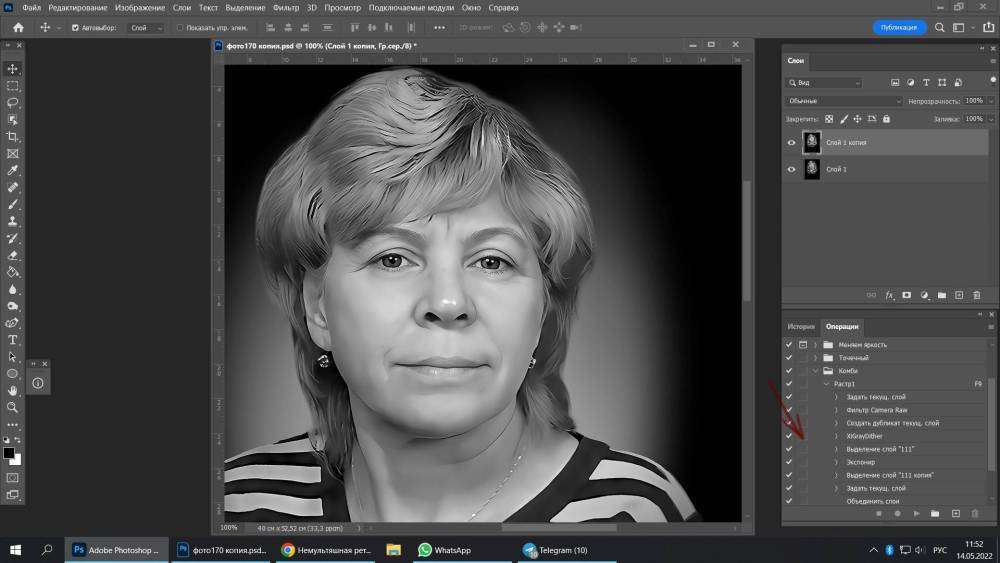
Task: Select the Zoom tool in the left toolbar
Action: 13,407
